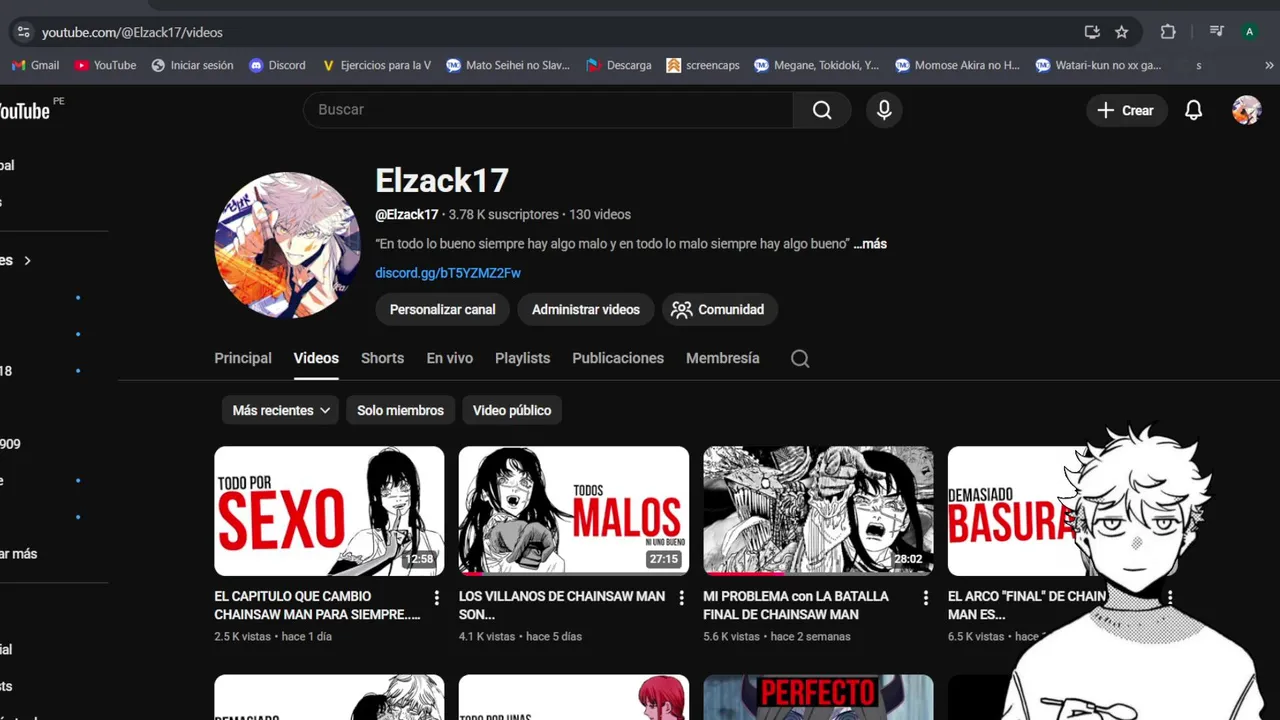Open options for MI PROBLEMA video
Image resolution: width=1280 pixels, height=720 pixels.
click(926, 598)
